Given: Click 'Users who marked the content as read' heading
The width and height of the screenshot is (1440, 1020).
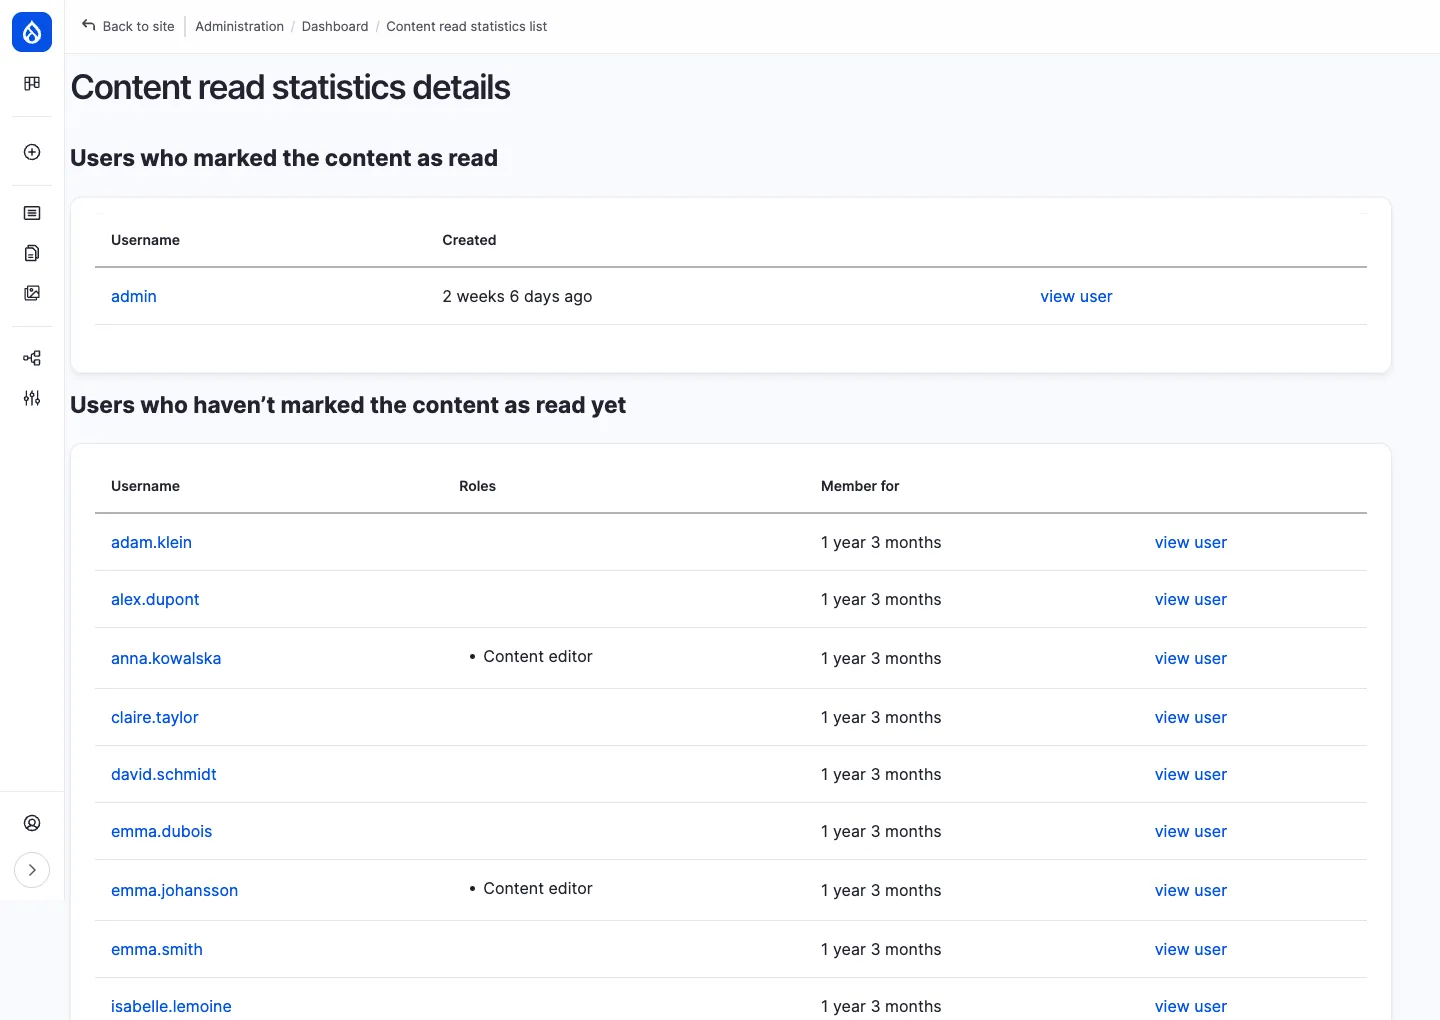Looking at the screenshot, I should 284,158.
